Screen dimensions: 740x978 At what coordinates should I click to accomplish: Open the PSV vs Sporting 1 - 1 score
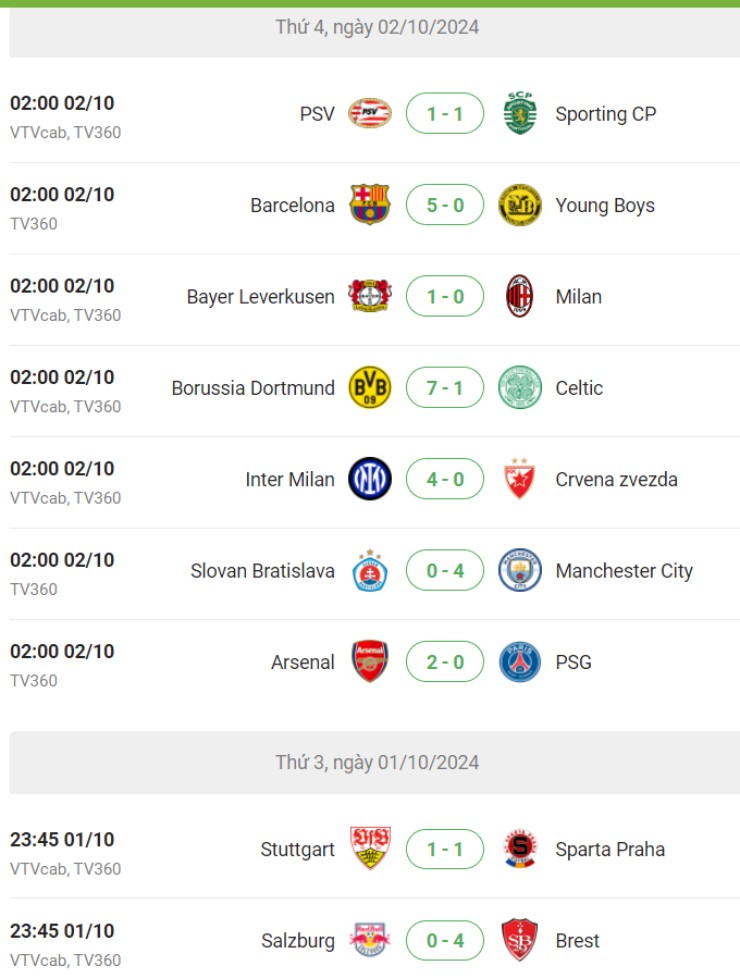[445, 113]
